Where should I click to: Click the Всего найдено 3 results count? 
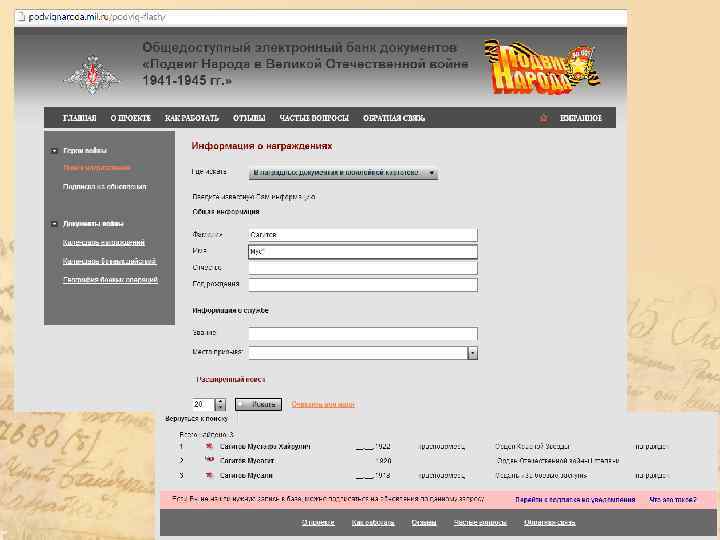click(x=206, y=434)
